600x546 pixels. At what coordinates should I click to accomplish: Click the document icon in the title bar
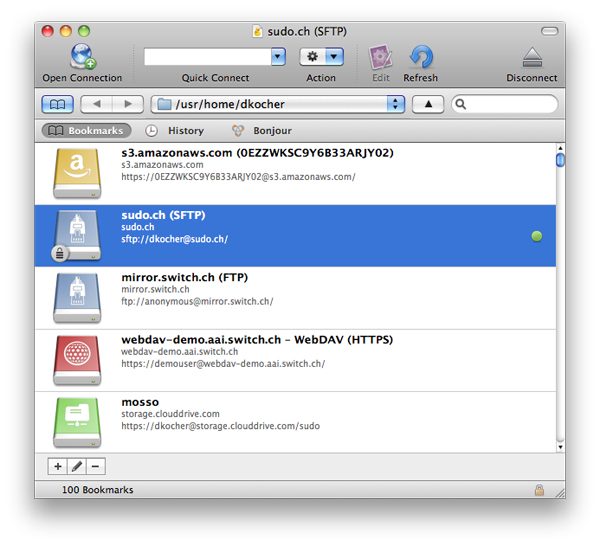(x=258, y=31)
